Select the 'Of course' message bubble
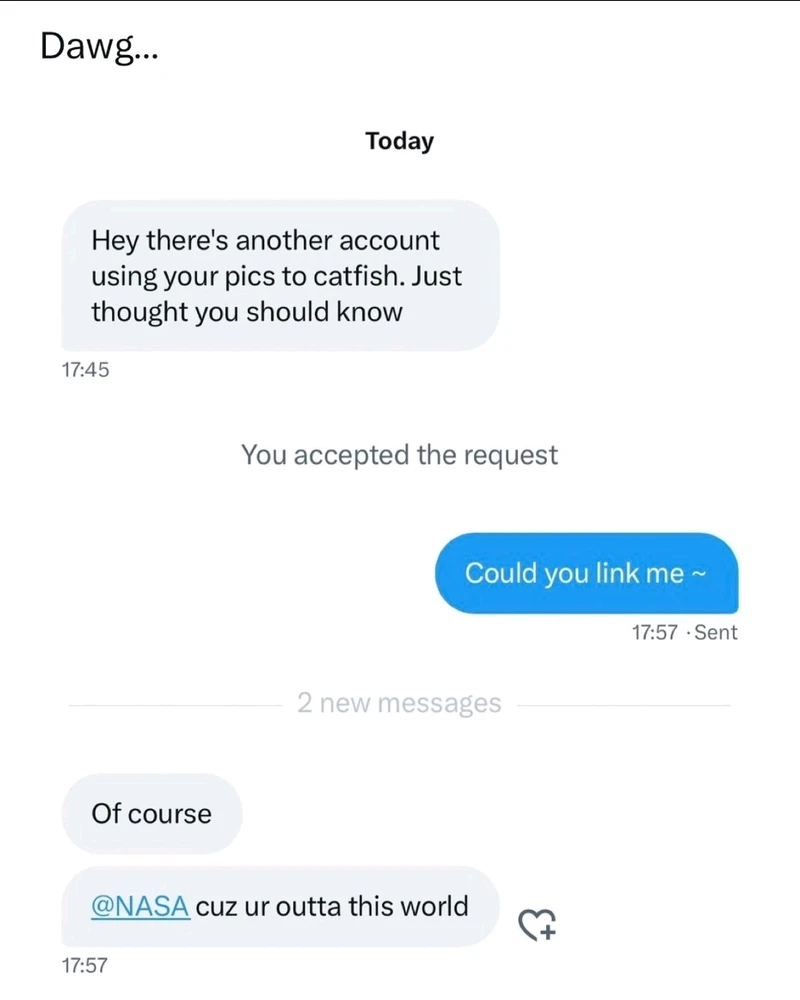 [x=152, y=814]
